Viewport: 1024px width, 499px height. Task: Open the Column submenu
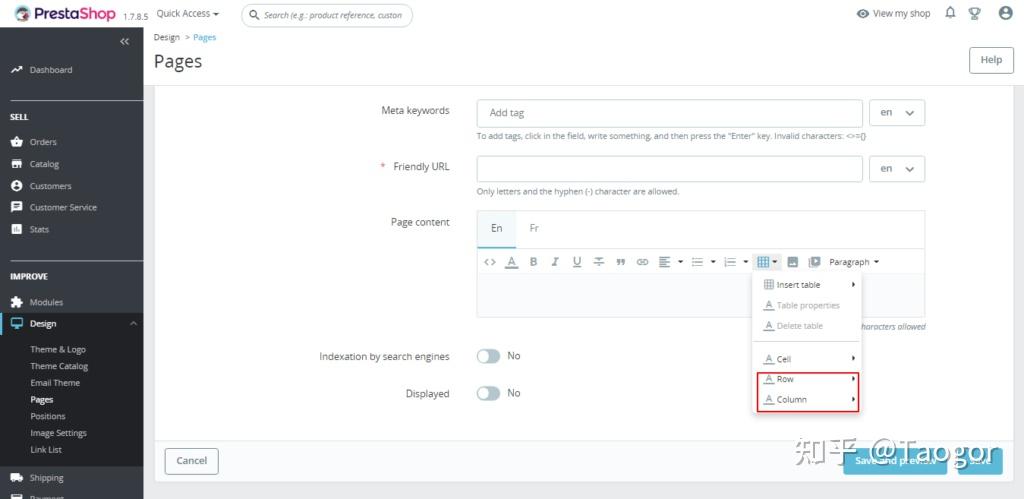(807, 400)
